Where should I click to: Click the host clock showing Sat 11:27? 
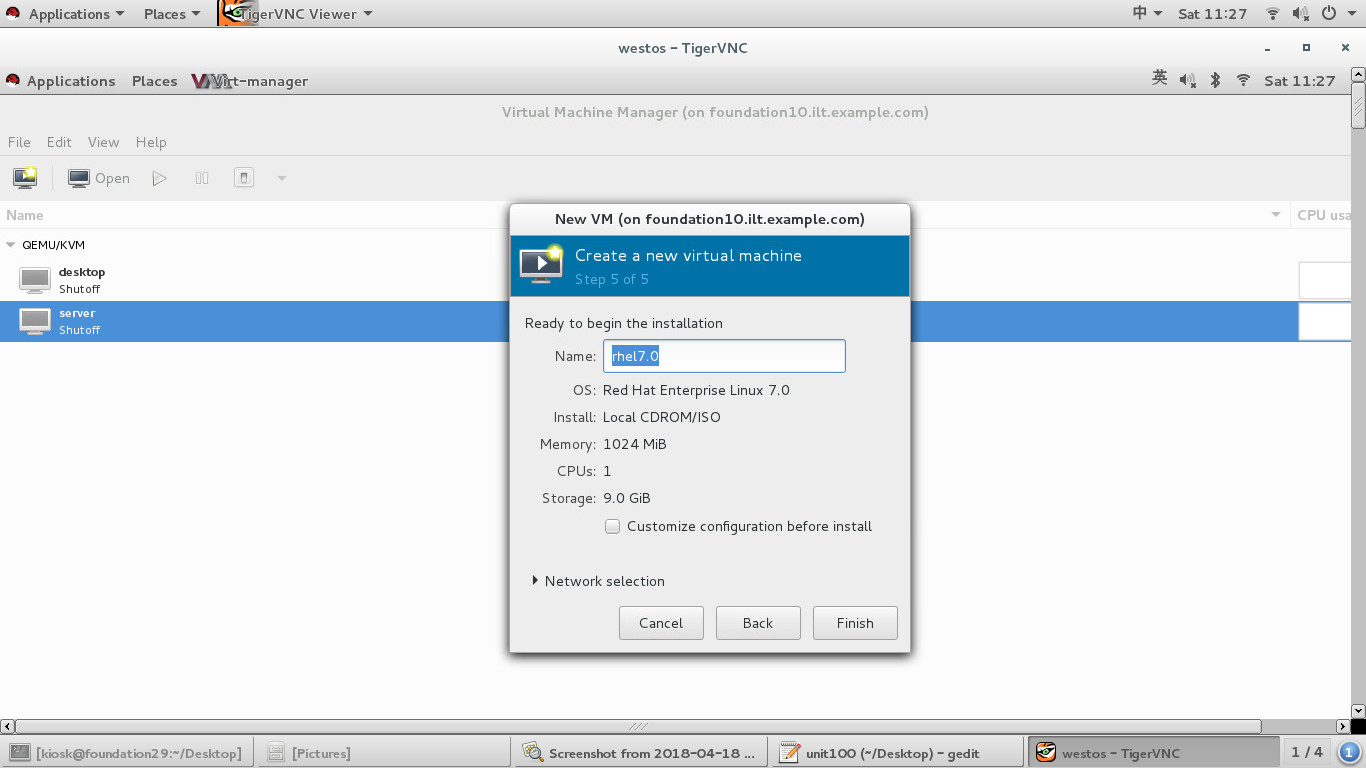point(1213,14)
